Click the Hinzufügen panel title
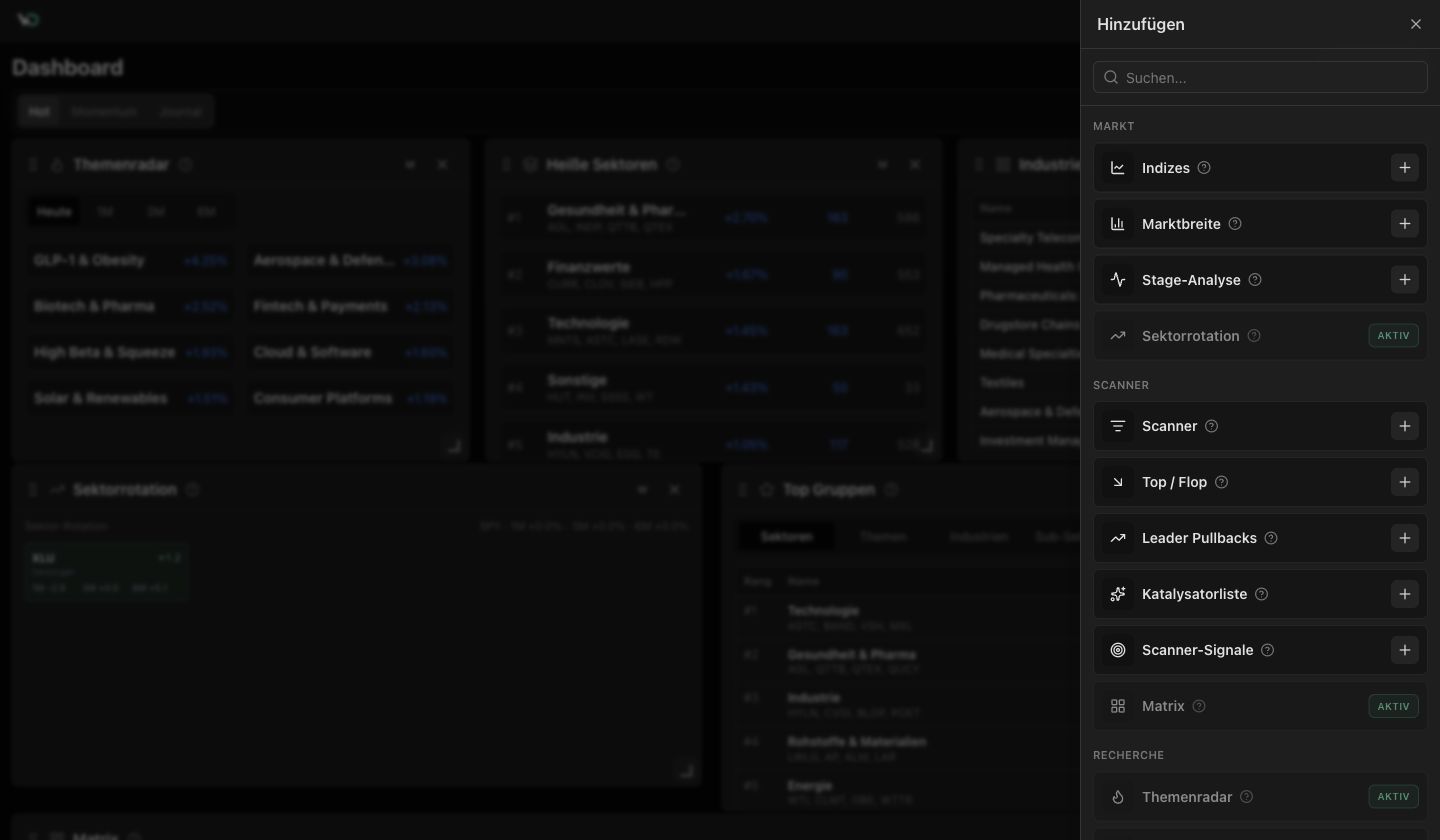This screenshot has width=1440, height=840. click(1141, 24)
